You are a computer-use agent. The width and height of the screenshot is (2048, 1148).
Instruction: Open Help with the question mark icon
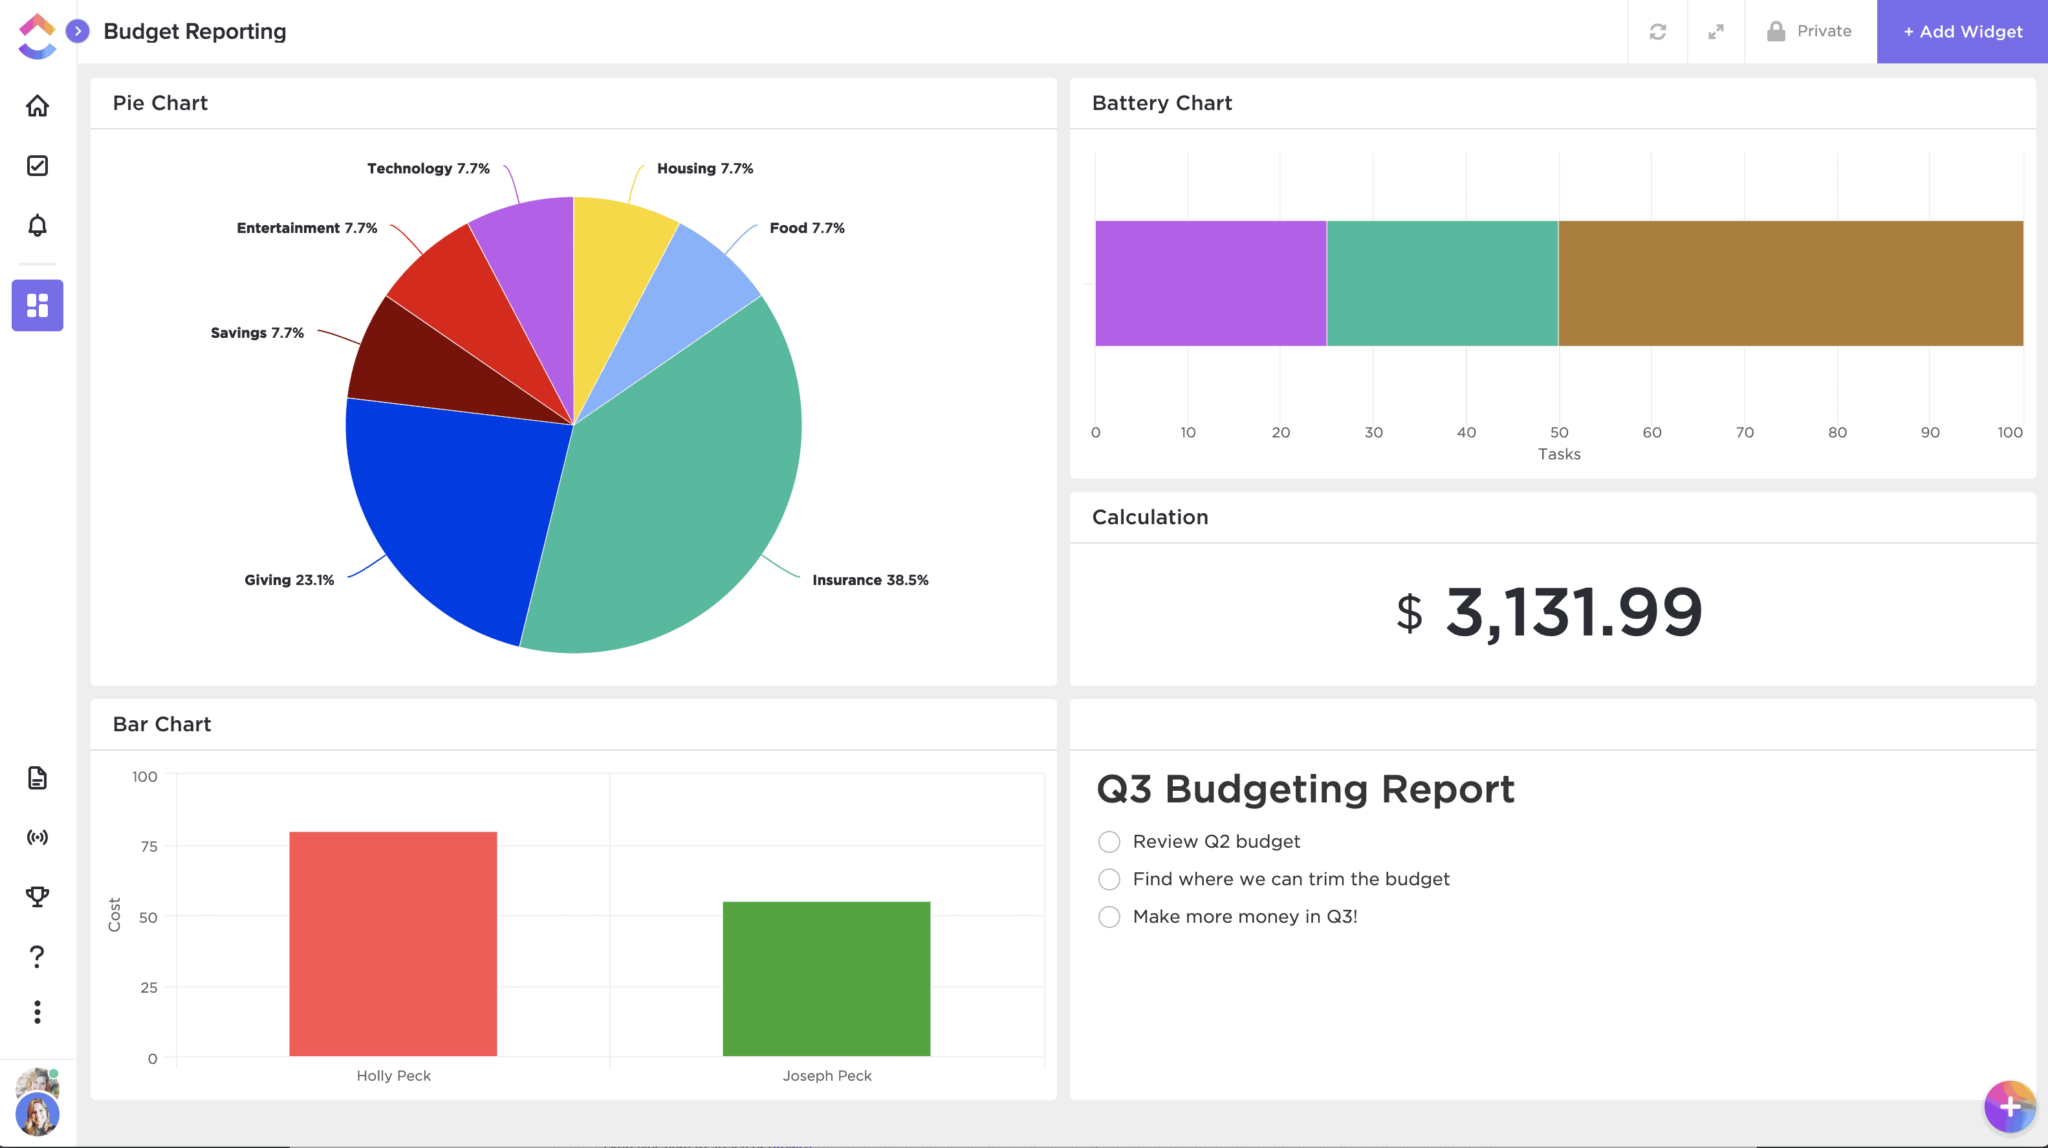[37, 956]
